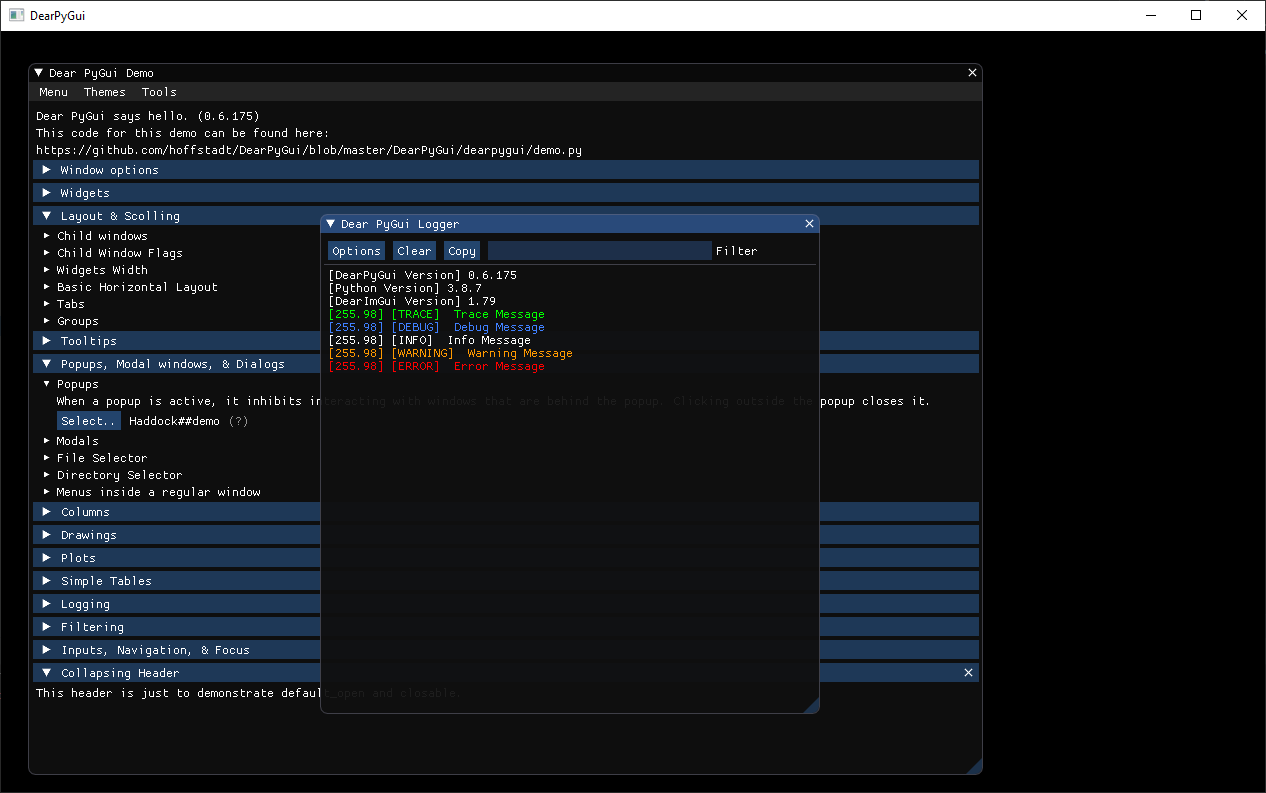Click the Select.. popup button
Image resolution: width=1266 pixels, height=793 pixels.
89,421
